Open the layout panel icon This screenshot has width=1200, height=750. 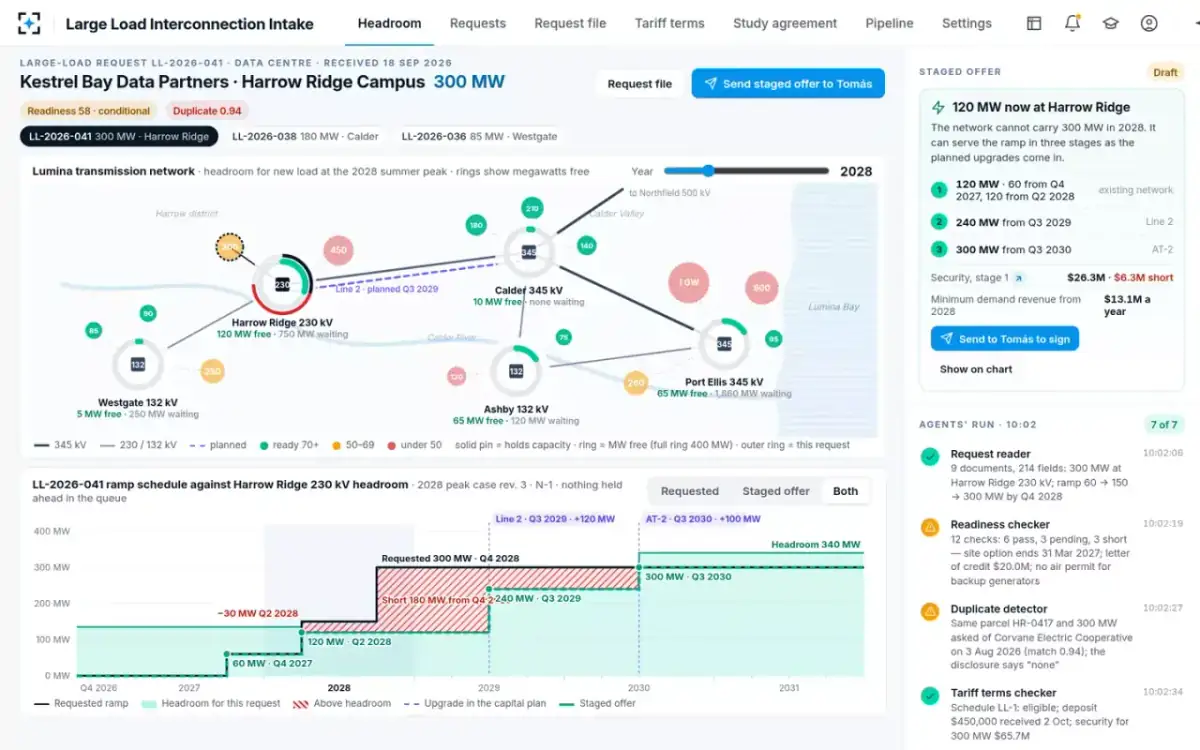[x=1034, y=23]
